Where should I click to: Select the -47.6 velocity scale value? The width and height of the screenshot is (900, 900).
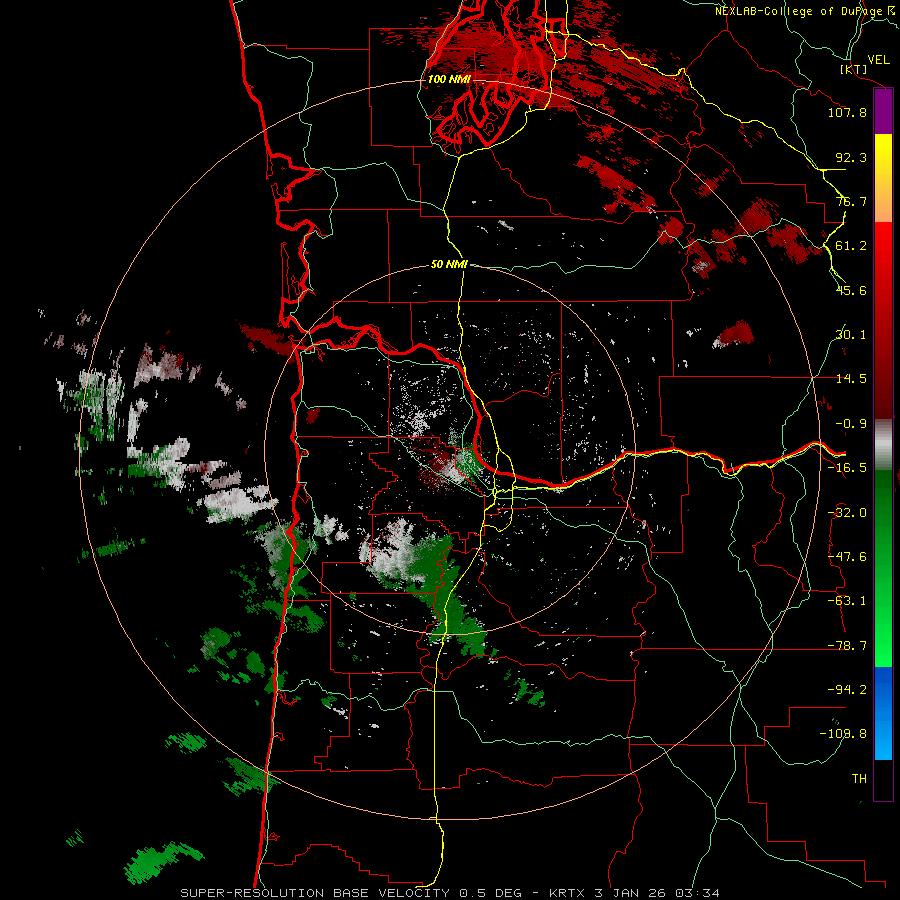(x=847, y=557)
